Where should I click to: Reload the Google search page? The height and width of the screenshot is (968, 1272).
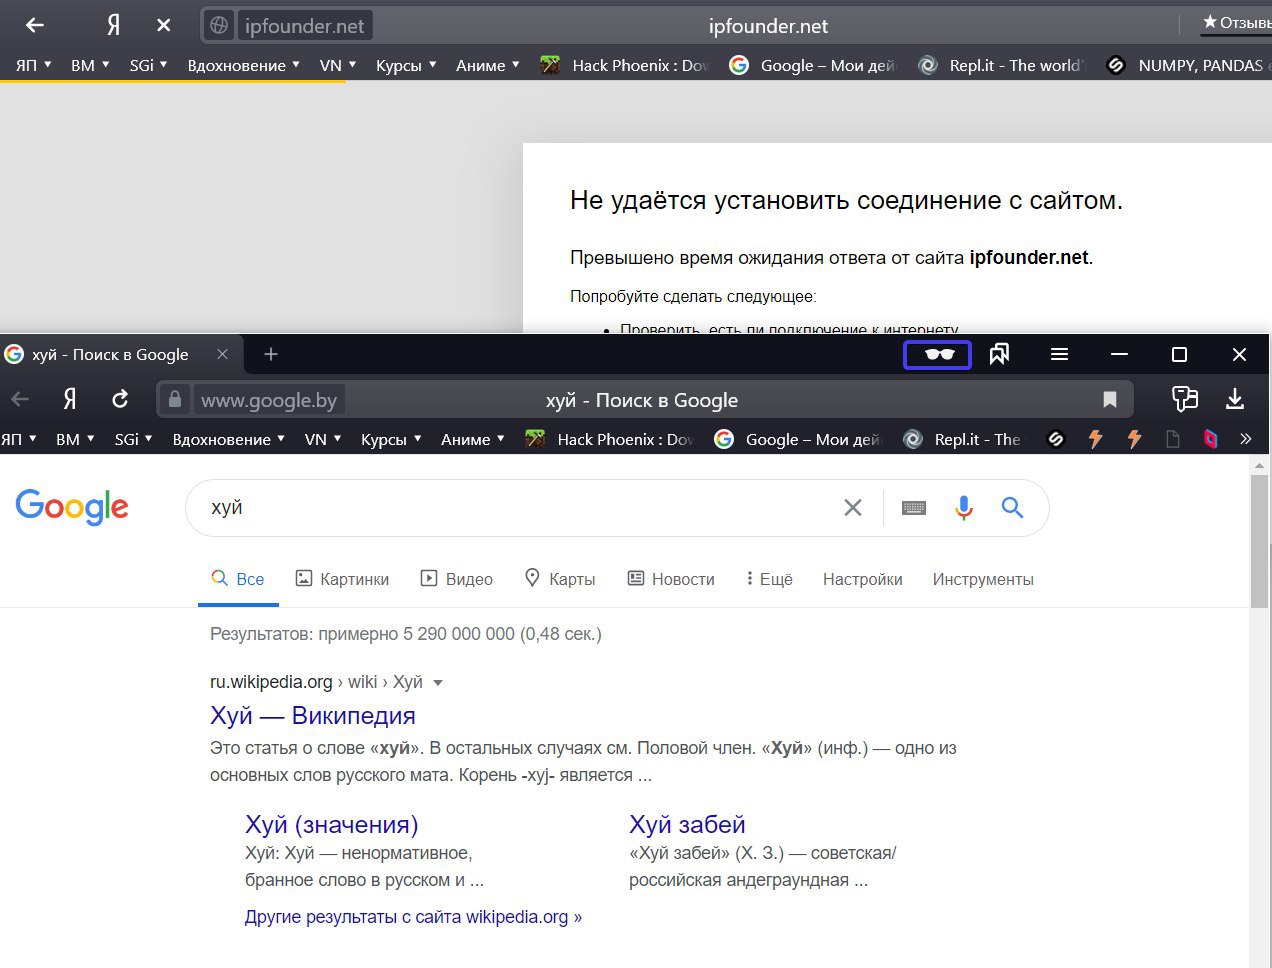click(120, 400)
